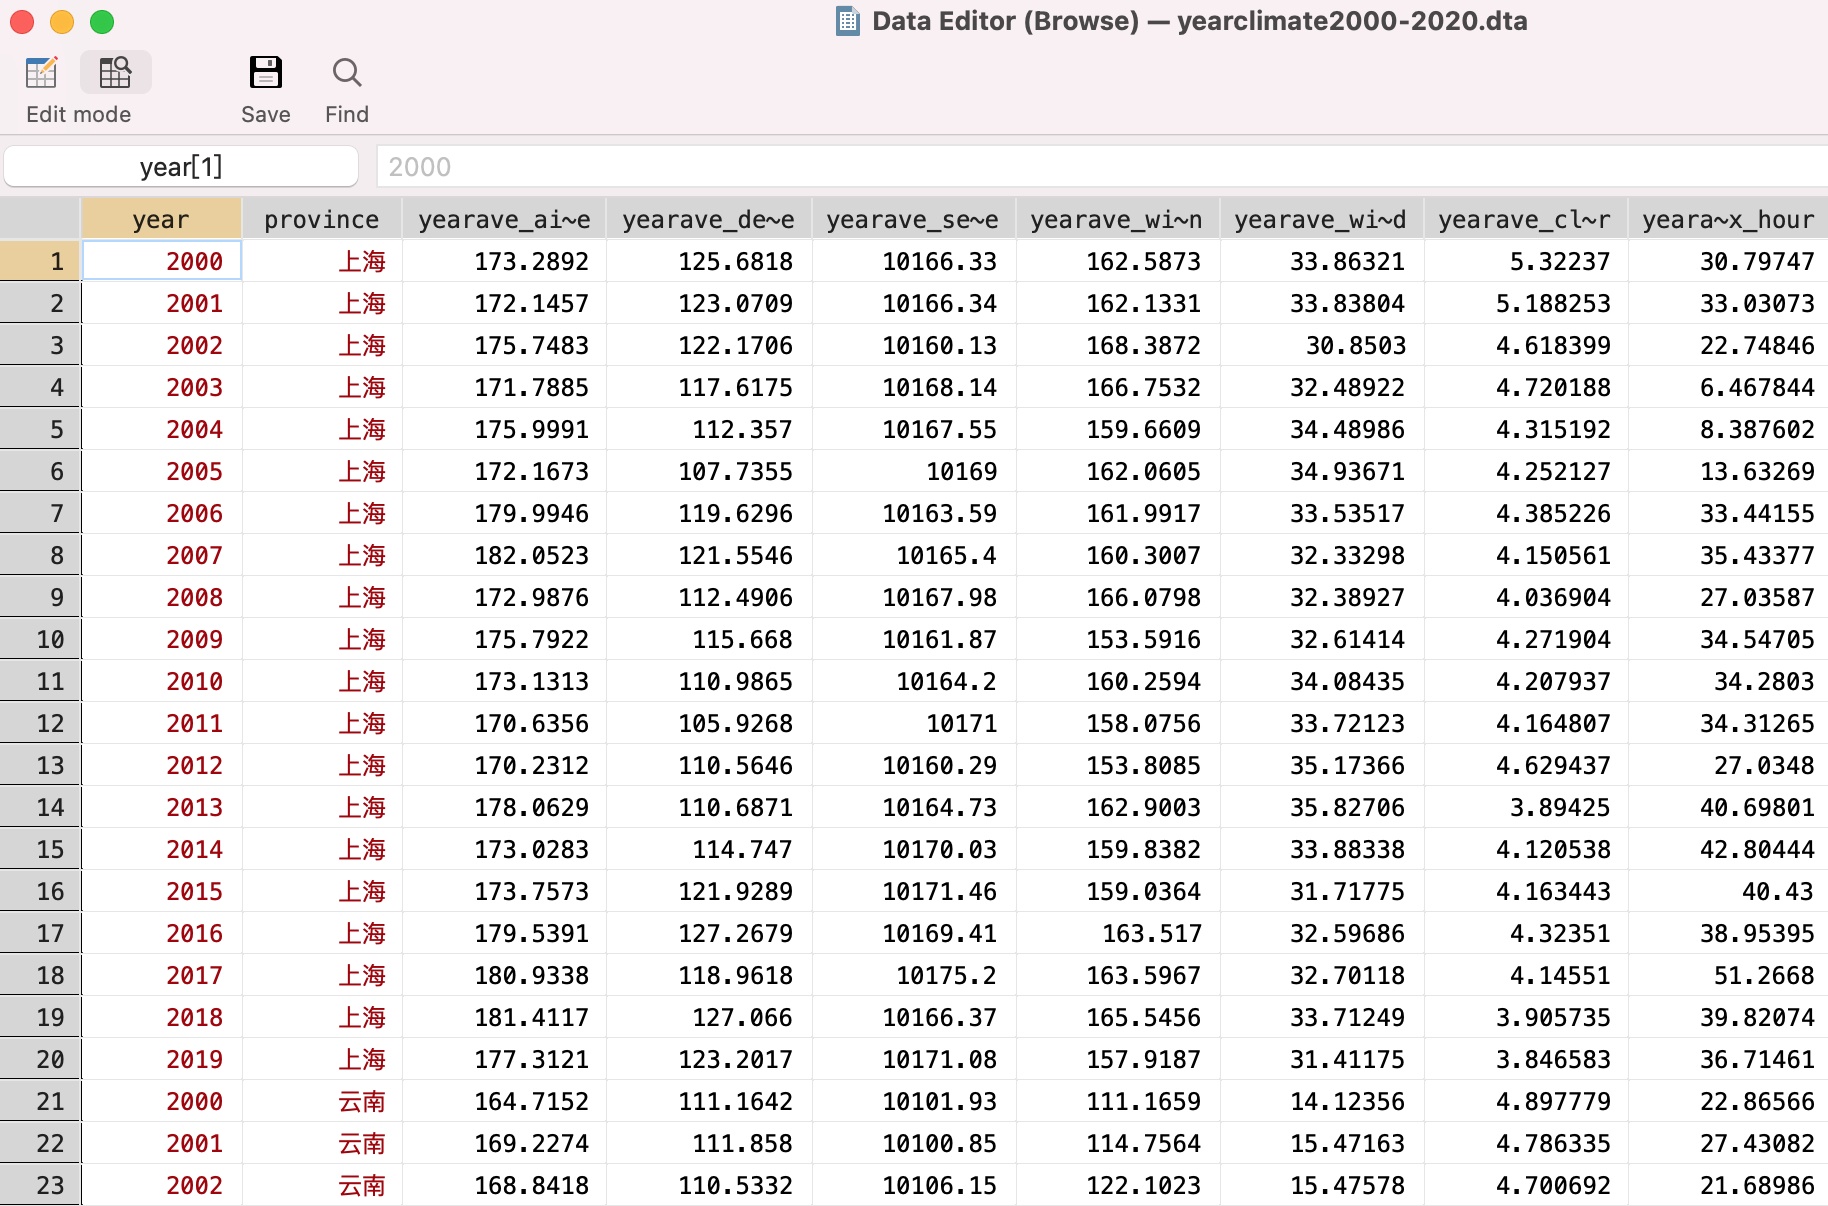1828x1206 pixels.
Task: Click province cell 上海 in row 3
Action: pos(322,345)
